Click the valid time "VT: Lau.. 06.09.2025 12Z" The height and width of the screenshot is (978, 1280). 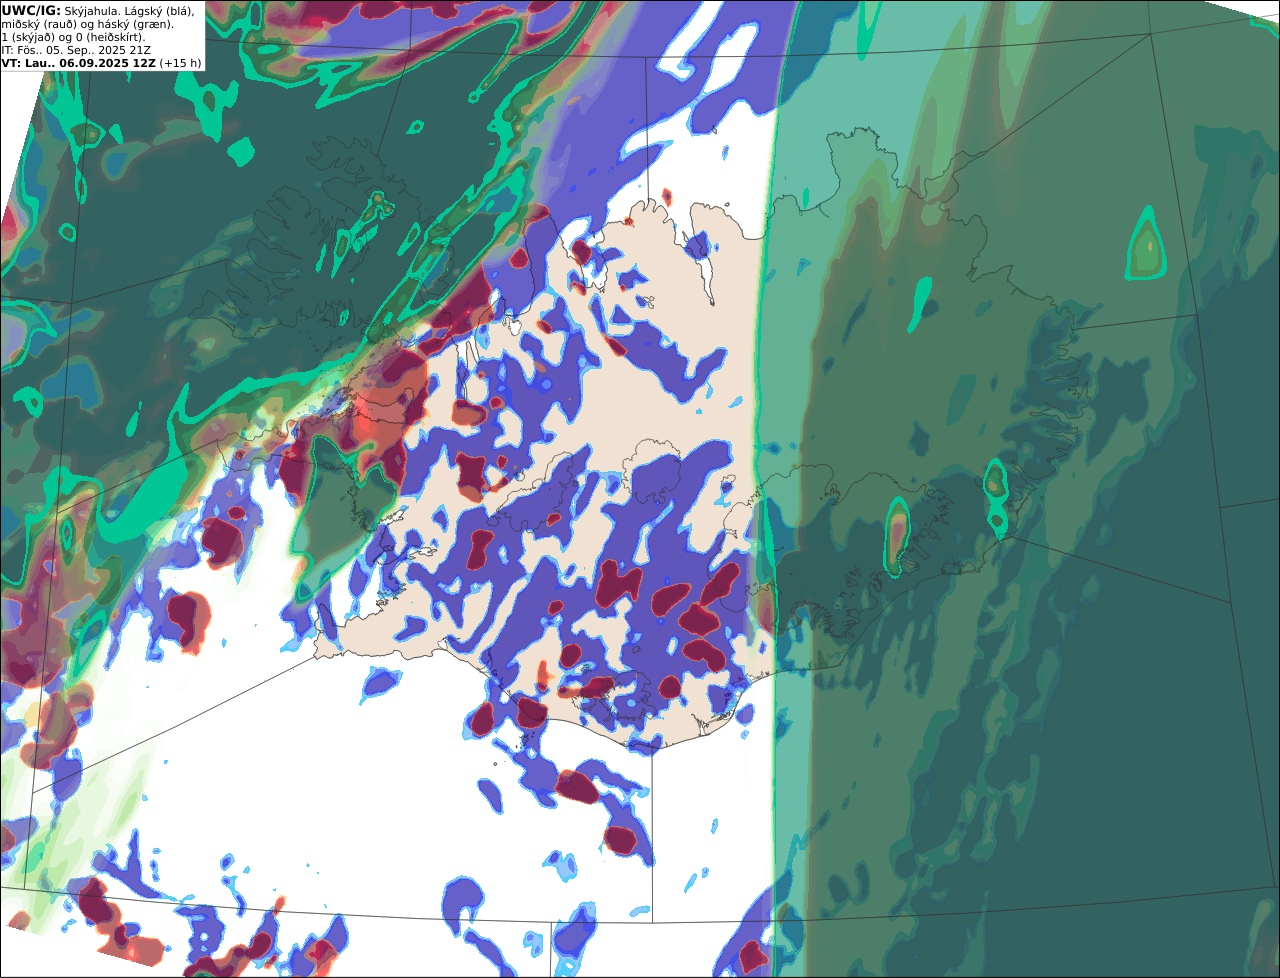coord(78,63)
